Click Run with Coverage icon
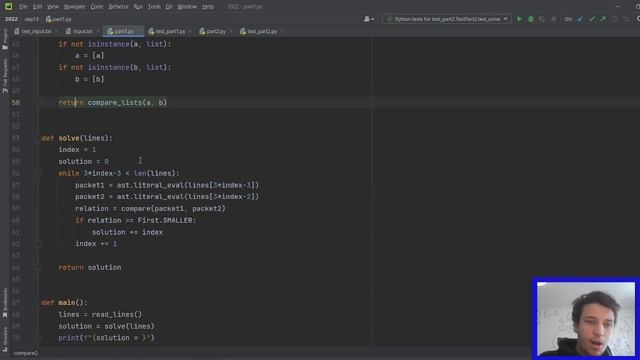 coord(542,19)
